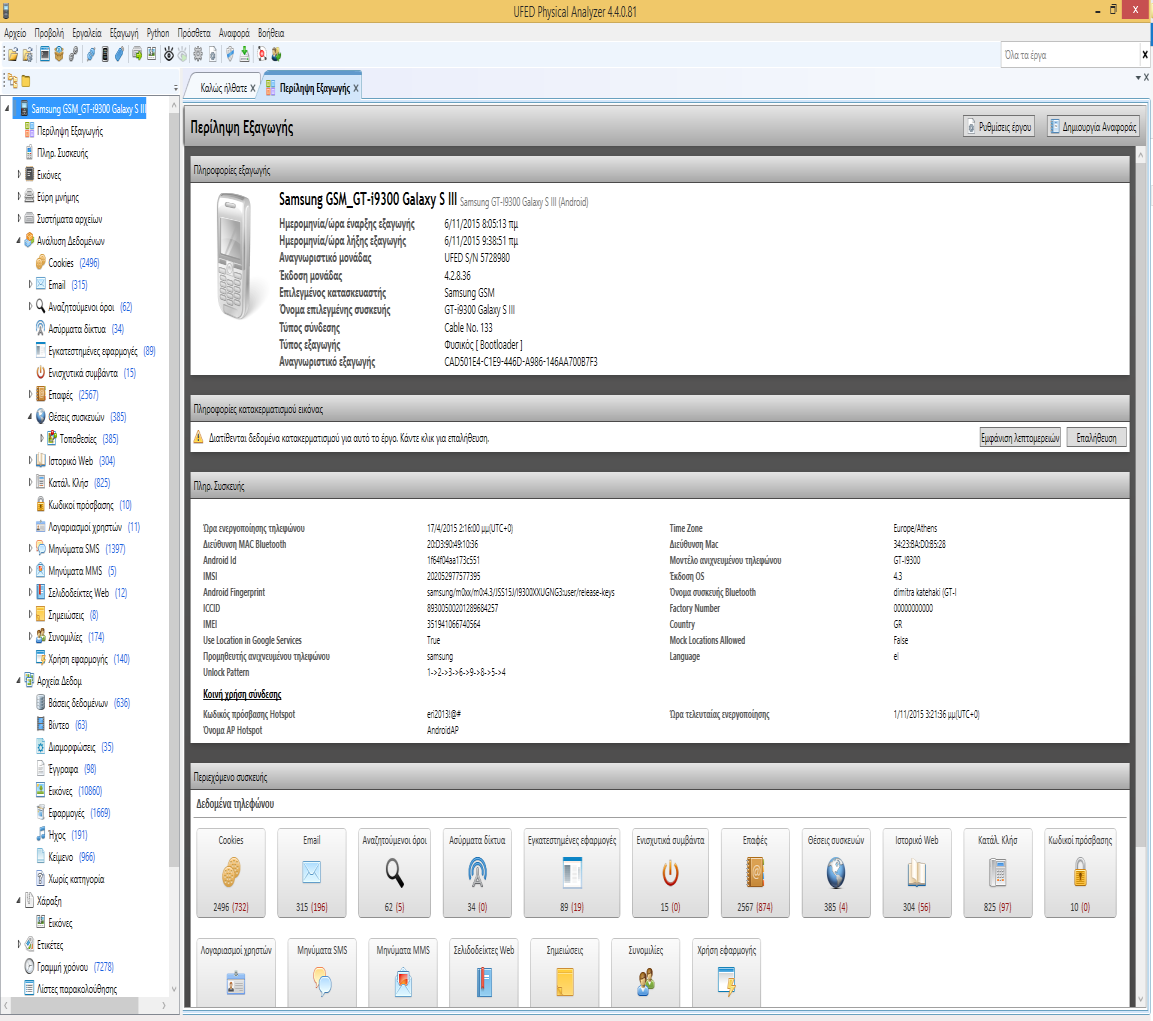Click the Δημιουργία Αναφοράς button

[1093, 127]
